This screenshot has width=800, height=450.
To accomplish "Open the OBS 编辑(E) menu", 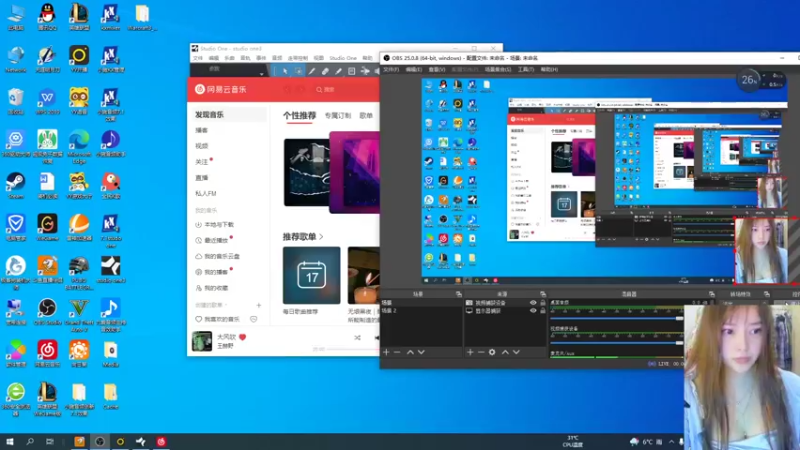I will pyautogui.click(x=414, y=69).
